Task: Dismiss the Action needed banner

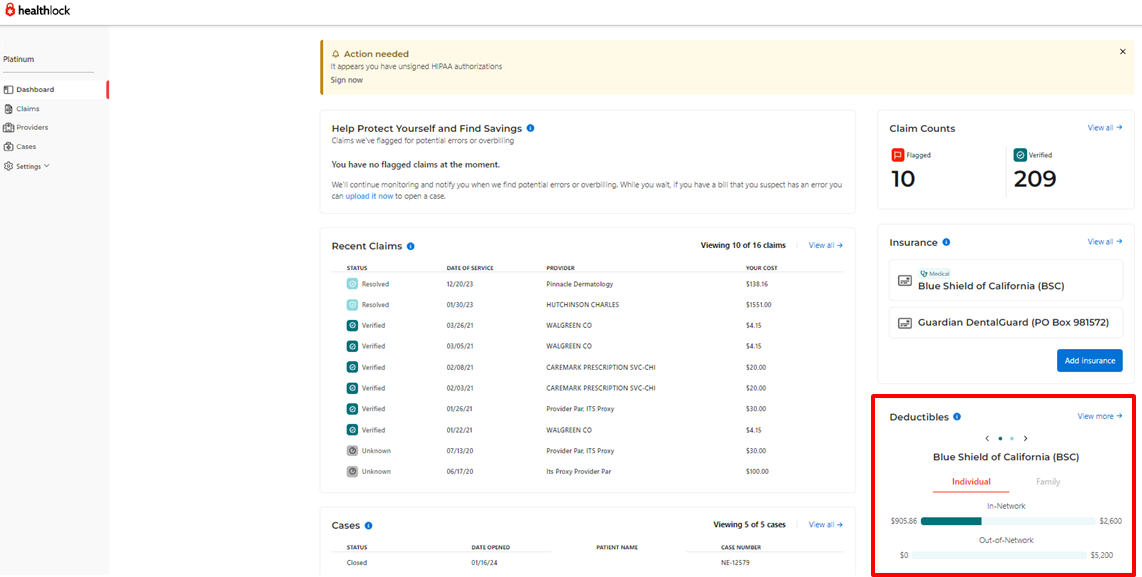Action: 1122,52
